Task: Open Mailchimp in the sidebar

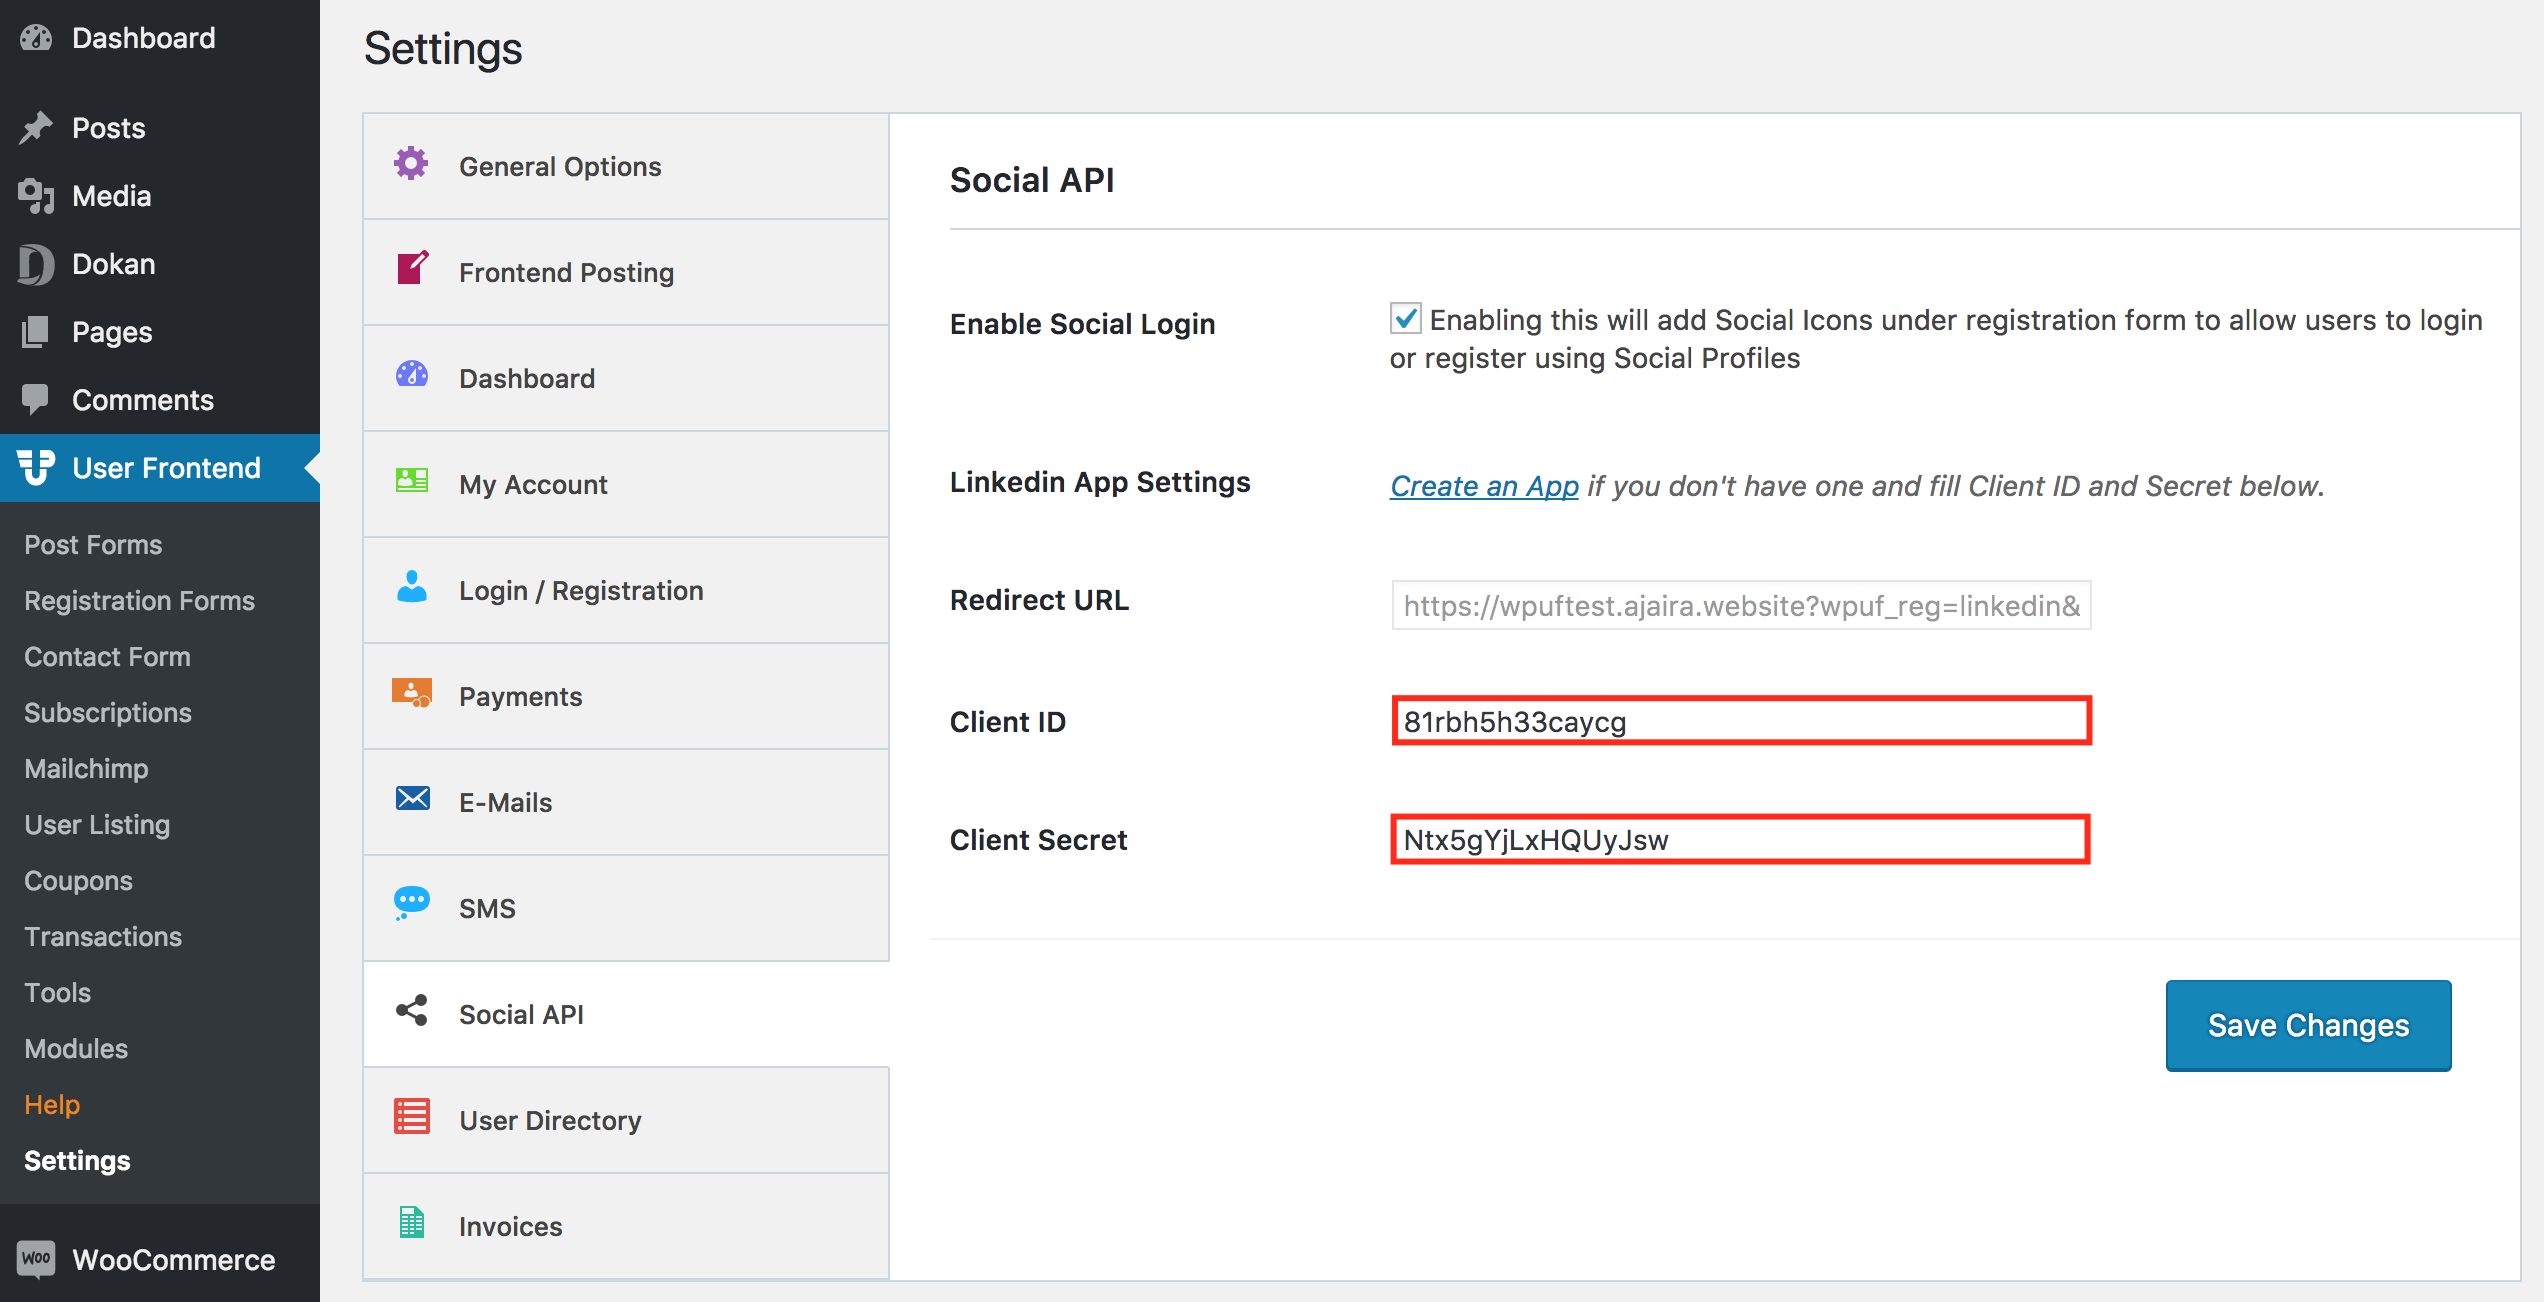Action: tap(86, 768)
